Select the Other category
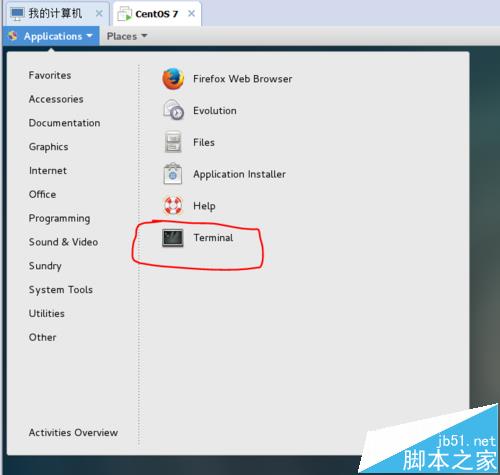This screenshot has height=475, width=500. [x=42, y=337]
